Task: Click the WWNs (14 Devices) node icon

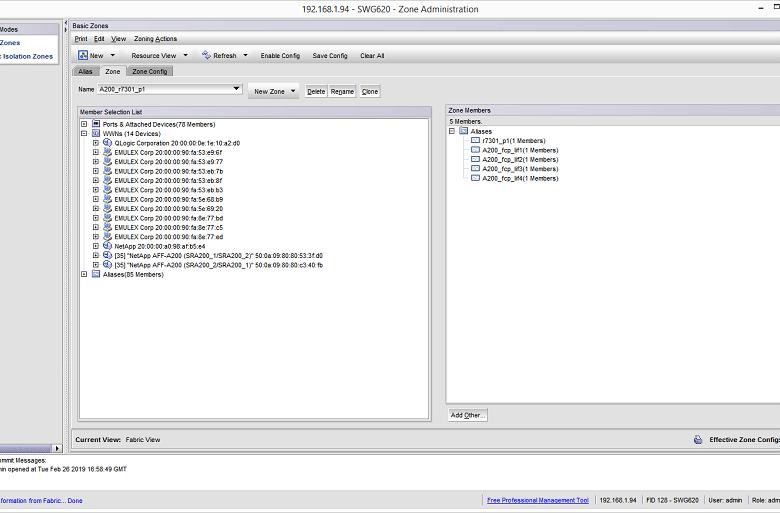Action: point(96,133)
